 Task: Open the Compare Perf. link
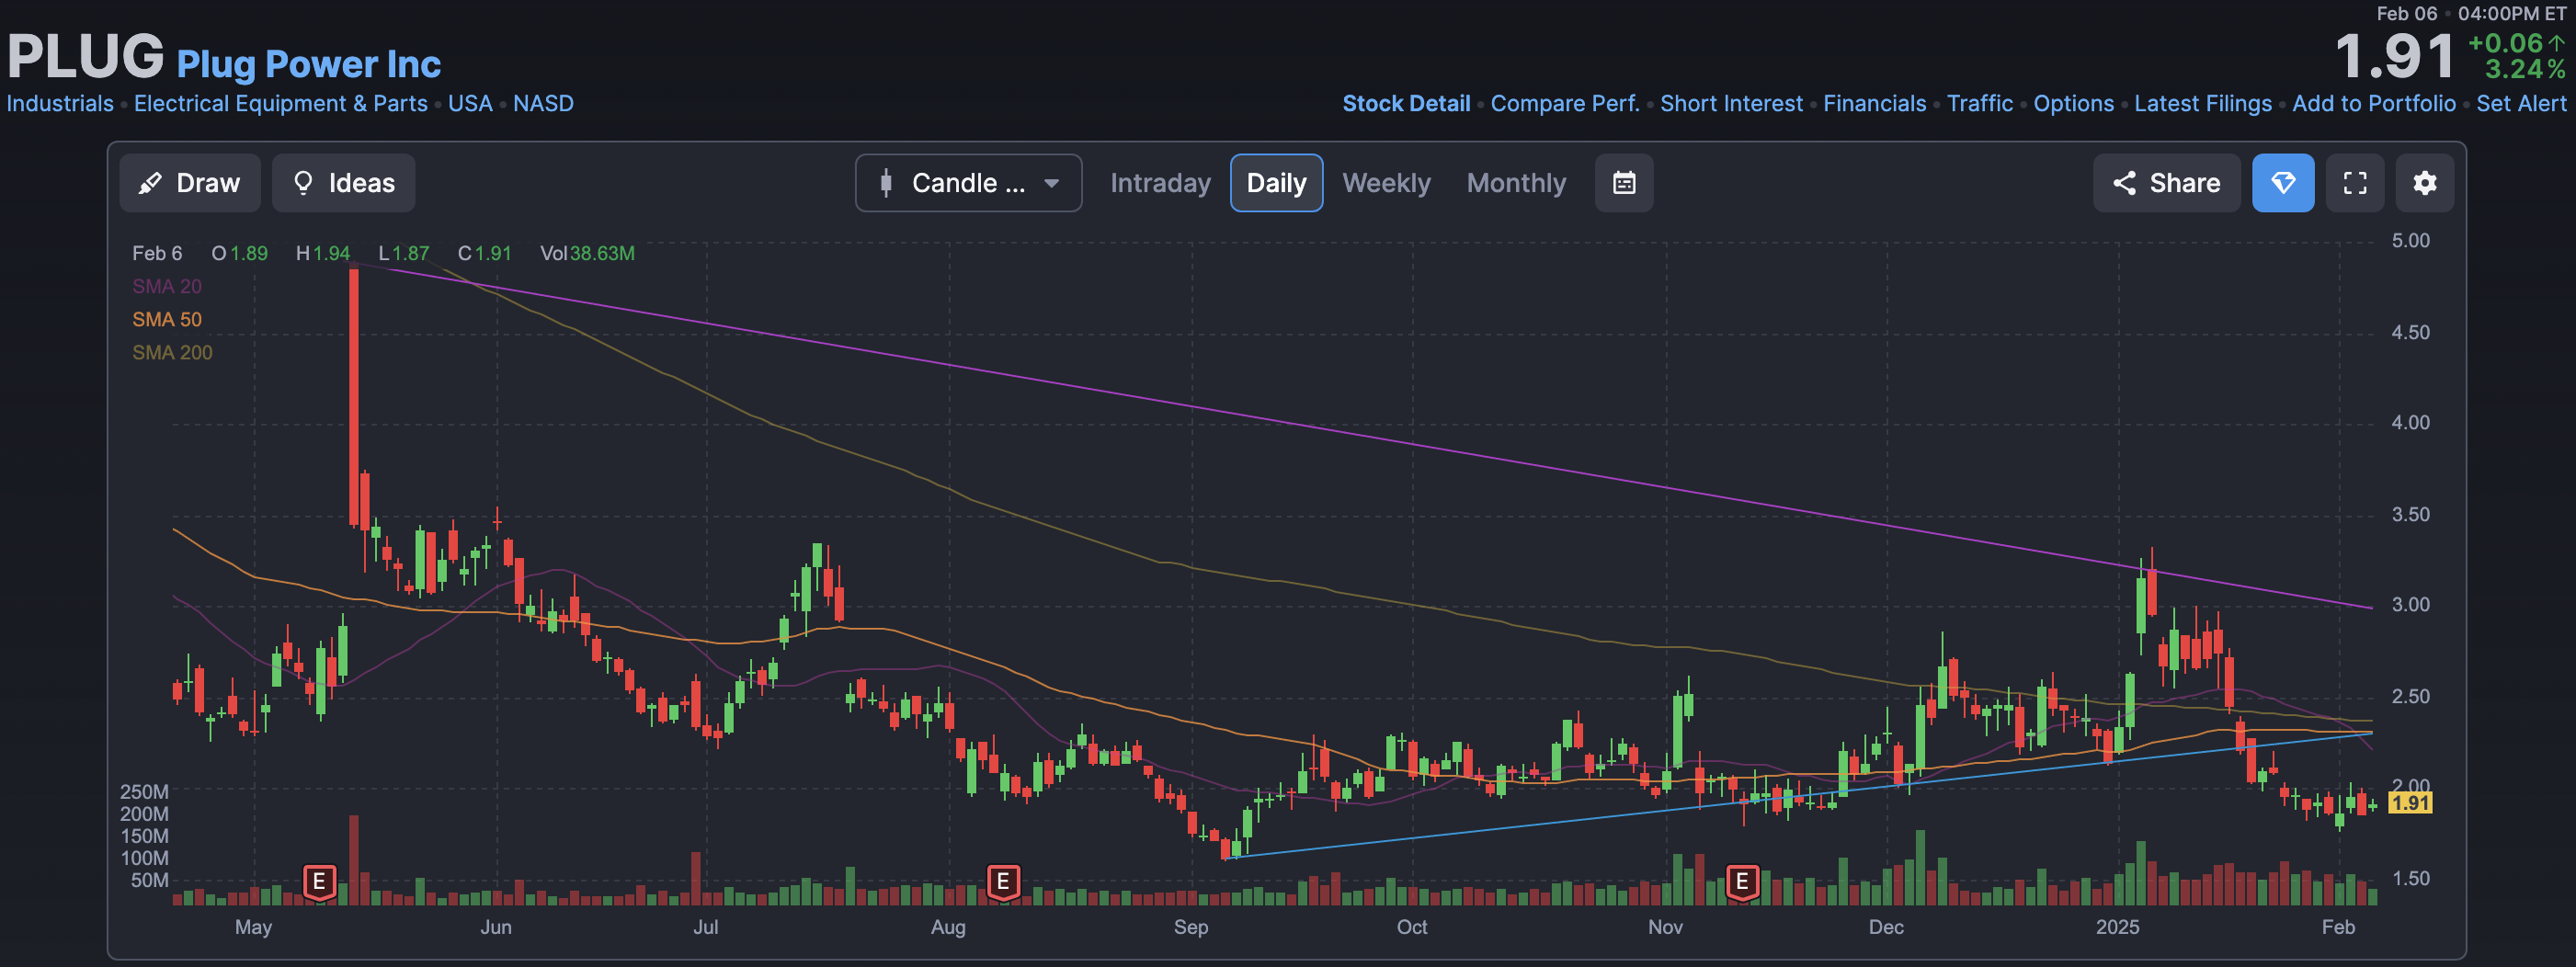pos(1565,104)
